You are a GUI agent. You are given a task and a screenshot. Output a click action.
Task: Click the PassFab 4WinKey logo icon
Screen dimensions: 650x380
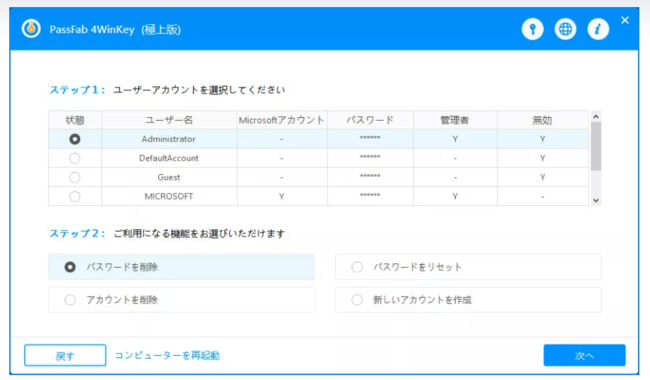coord(31,29)
